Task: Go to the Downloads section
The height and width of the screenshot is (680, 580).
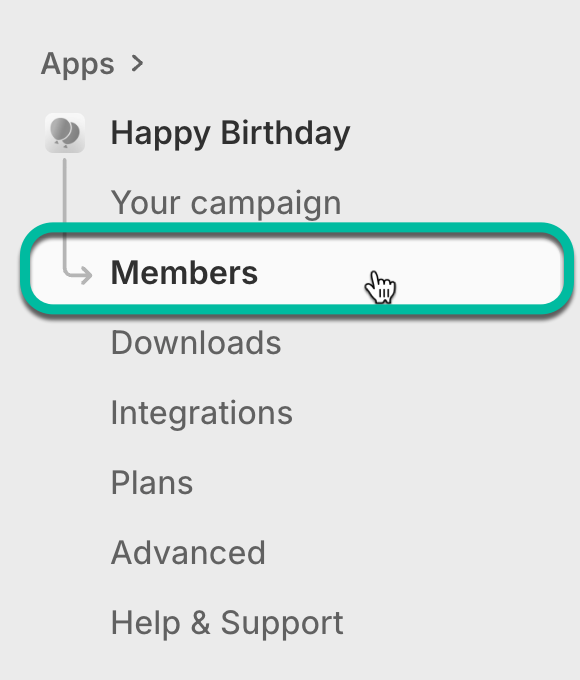Action: pyautogui.click(x=196, y=343)
